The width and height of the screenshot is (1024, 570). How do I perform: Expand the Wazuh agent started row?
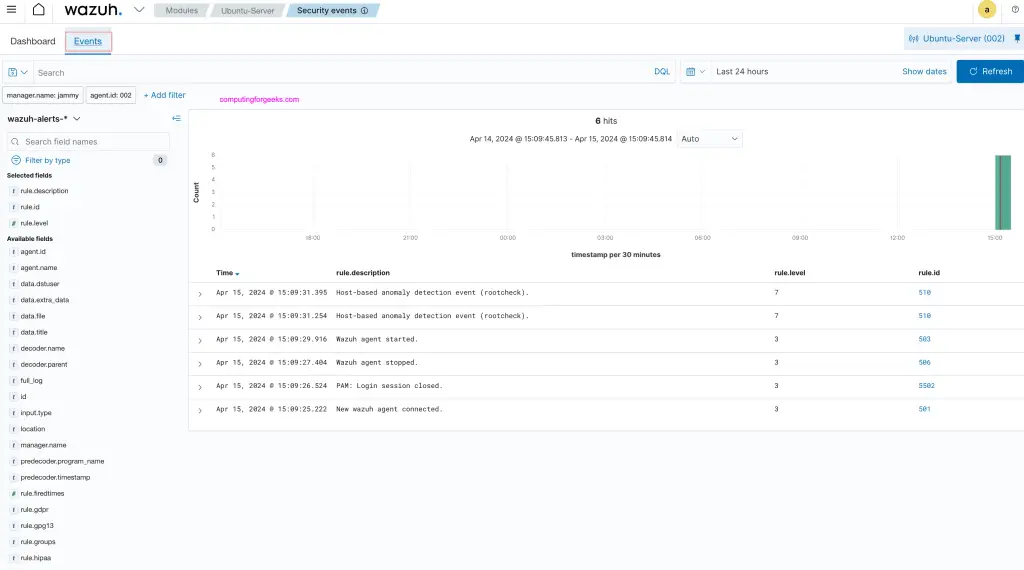(200, 340)
